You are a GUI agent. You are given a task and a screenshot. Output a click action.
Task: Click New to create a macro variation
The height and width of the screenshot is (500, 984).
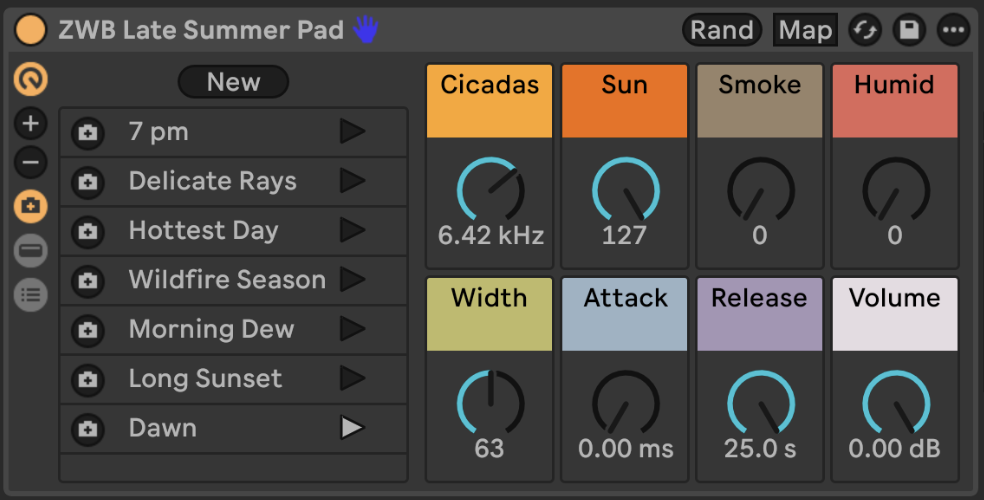233,82
